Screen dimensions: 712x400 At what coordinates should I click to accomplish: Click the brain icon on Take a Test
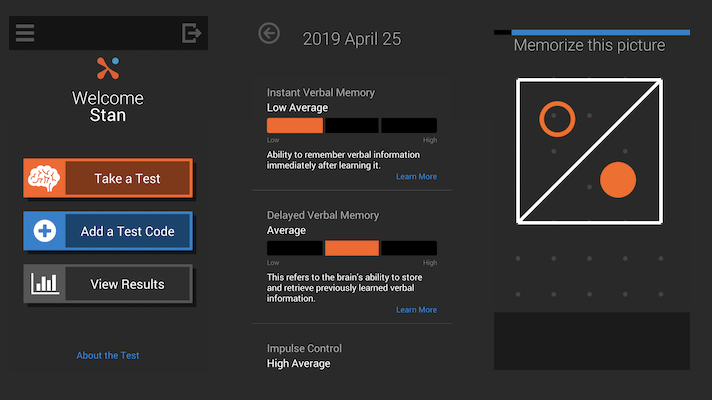[x=44, y=178]
